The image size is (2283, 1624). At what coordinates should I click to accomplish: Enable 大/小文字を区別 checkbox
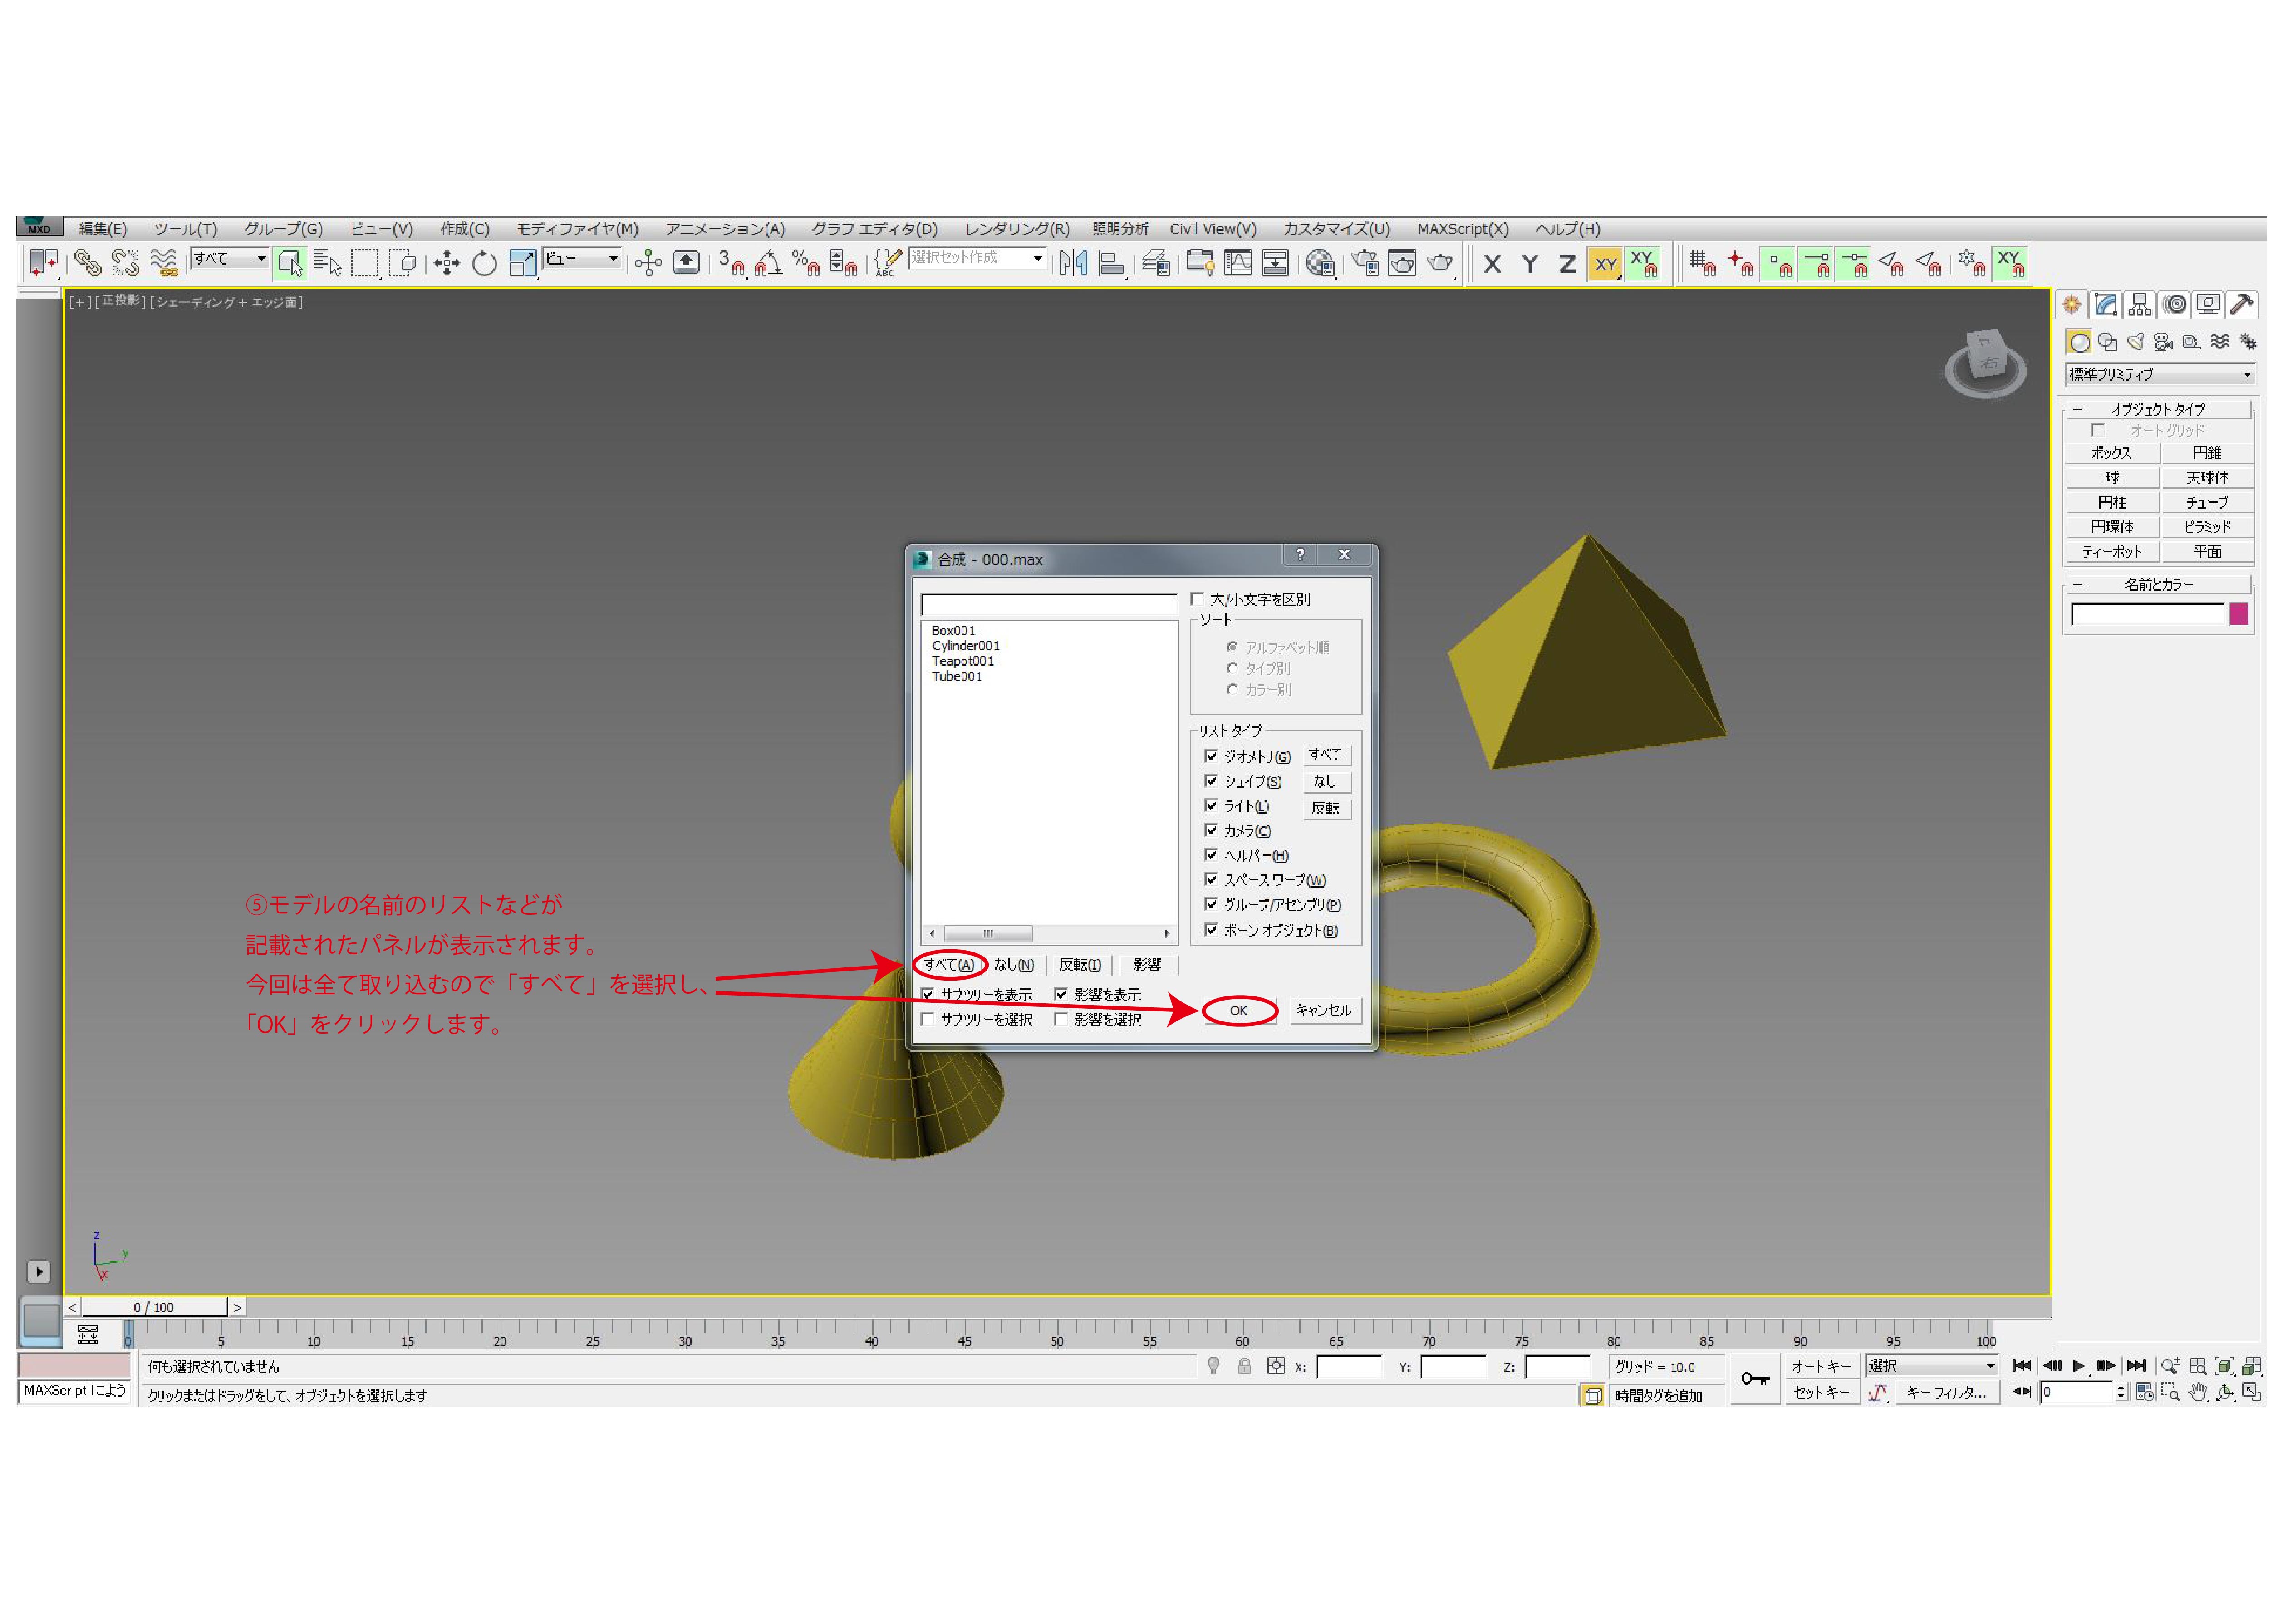pyautogui.click(x=1197, y=599)
